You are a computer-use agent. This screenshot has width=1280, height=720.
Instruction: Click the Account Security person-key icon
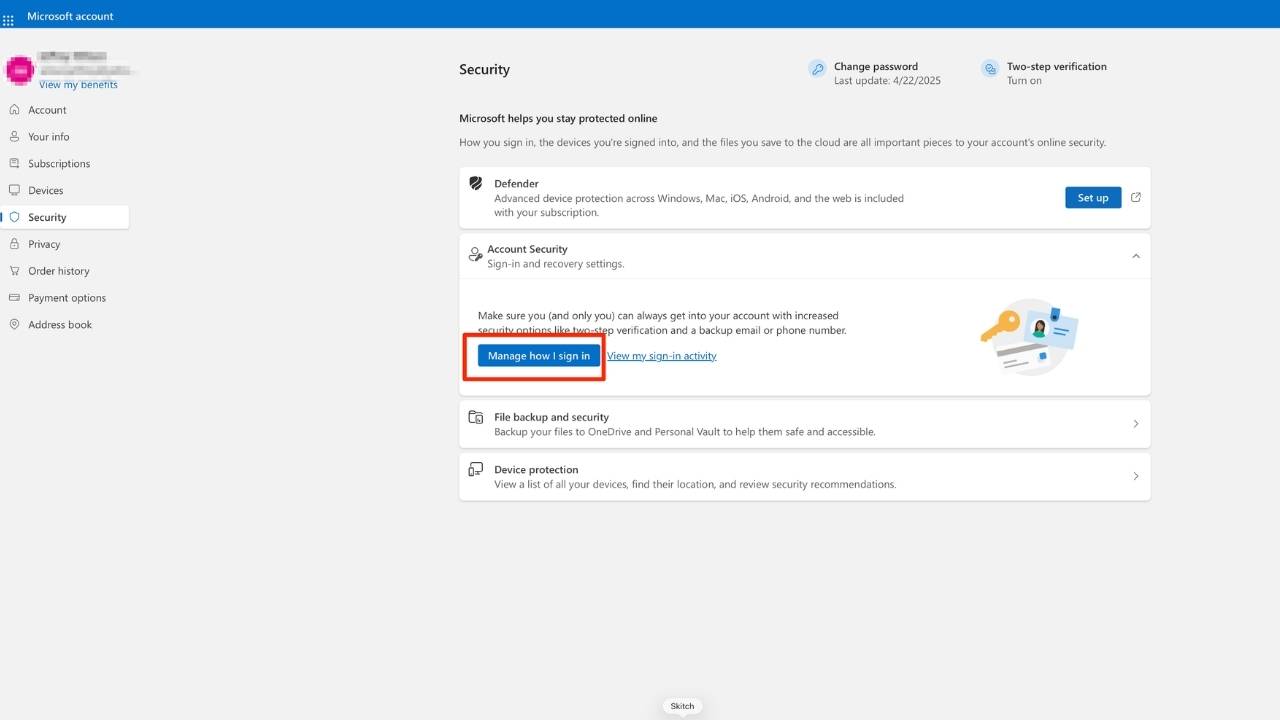pyautogui.click(x=476, y=256)
